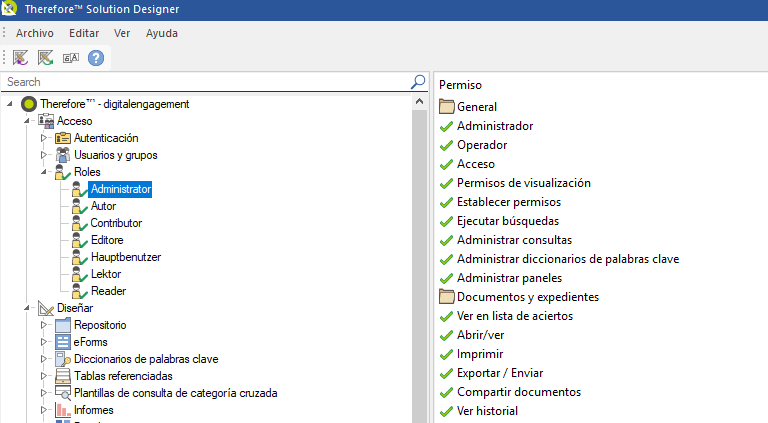This screenshot has height=423, width=768.
Task: Click the Reader role icon
Action: coord(79,291)
